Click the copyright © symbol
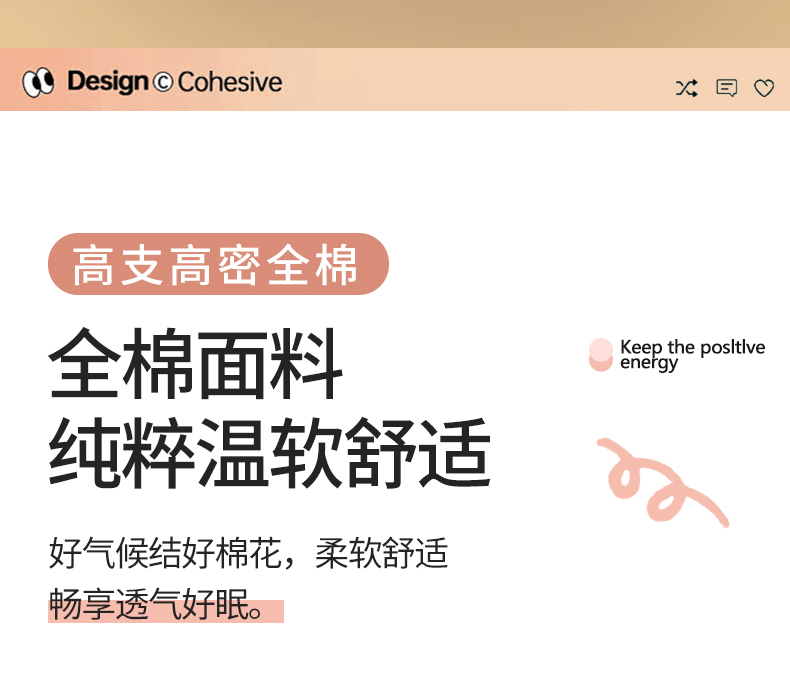 pyautogui.click(x=163, y=82)
